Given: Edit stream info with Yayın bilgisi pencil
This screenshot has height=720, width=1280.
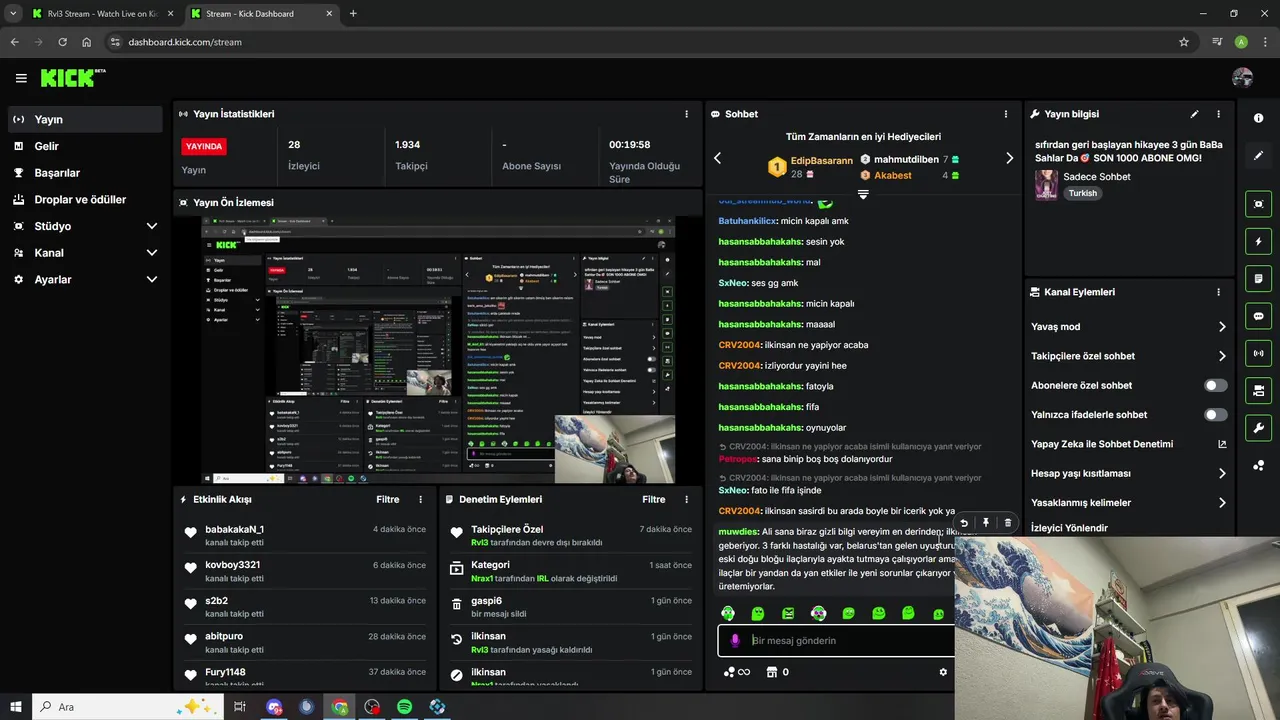Looking at the screenshot, I should [1194, 114].
